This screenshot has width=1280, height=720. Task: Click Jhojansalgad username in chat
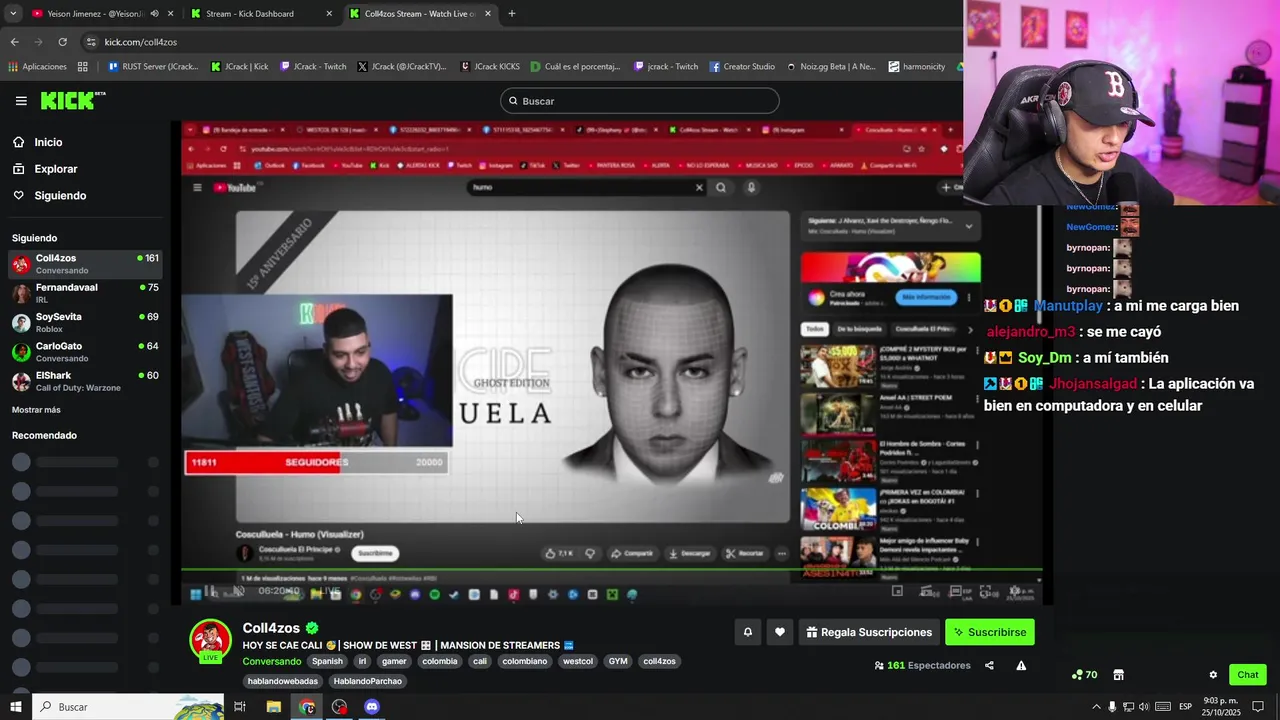coord(1092,384)
